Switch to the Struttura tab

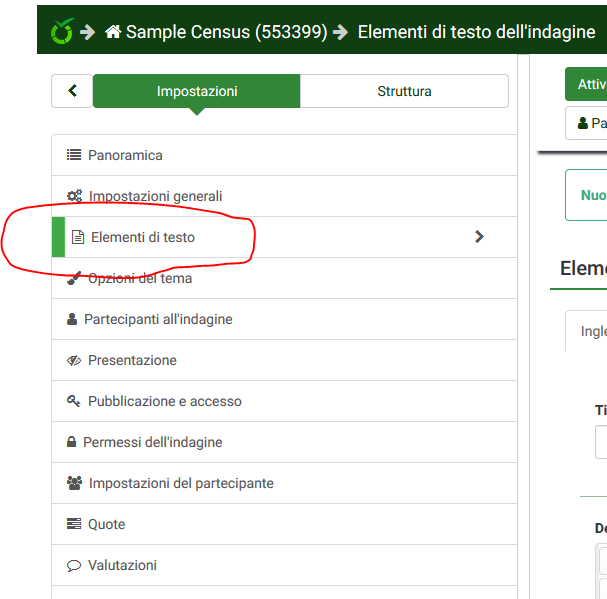[404, 91]
